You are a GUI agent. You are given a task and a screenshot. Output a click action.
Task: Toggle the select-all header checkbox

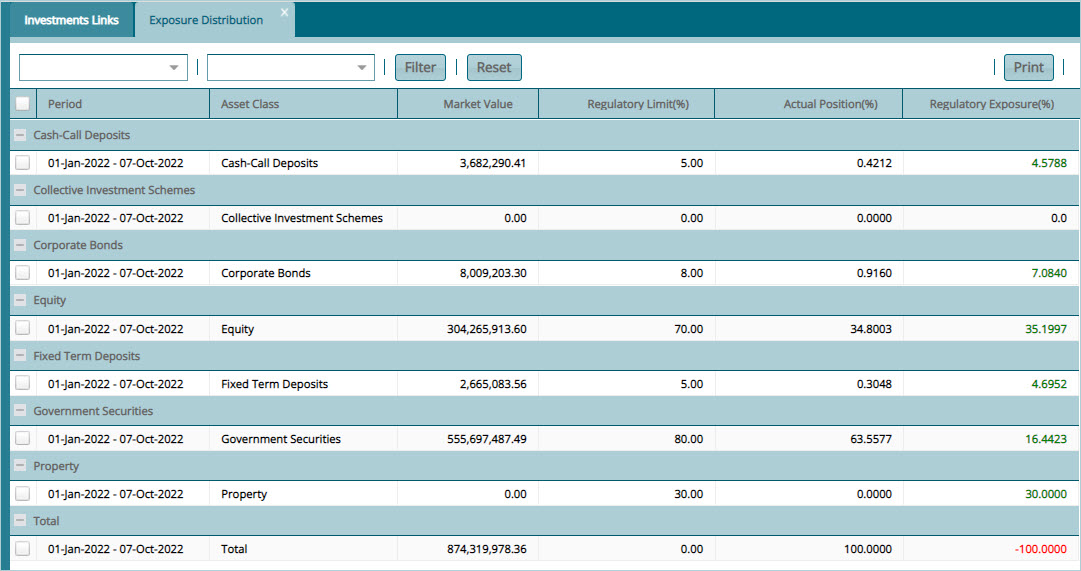coord(23,103)
